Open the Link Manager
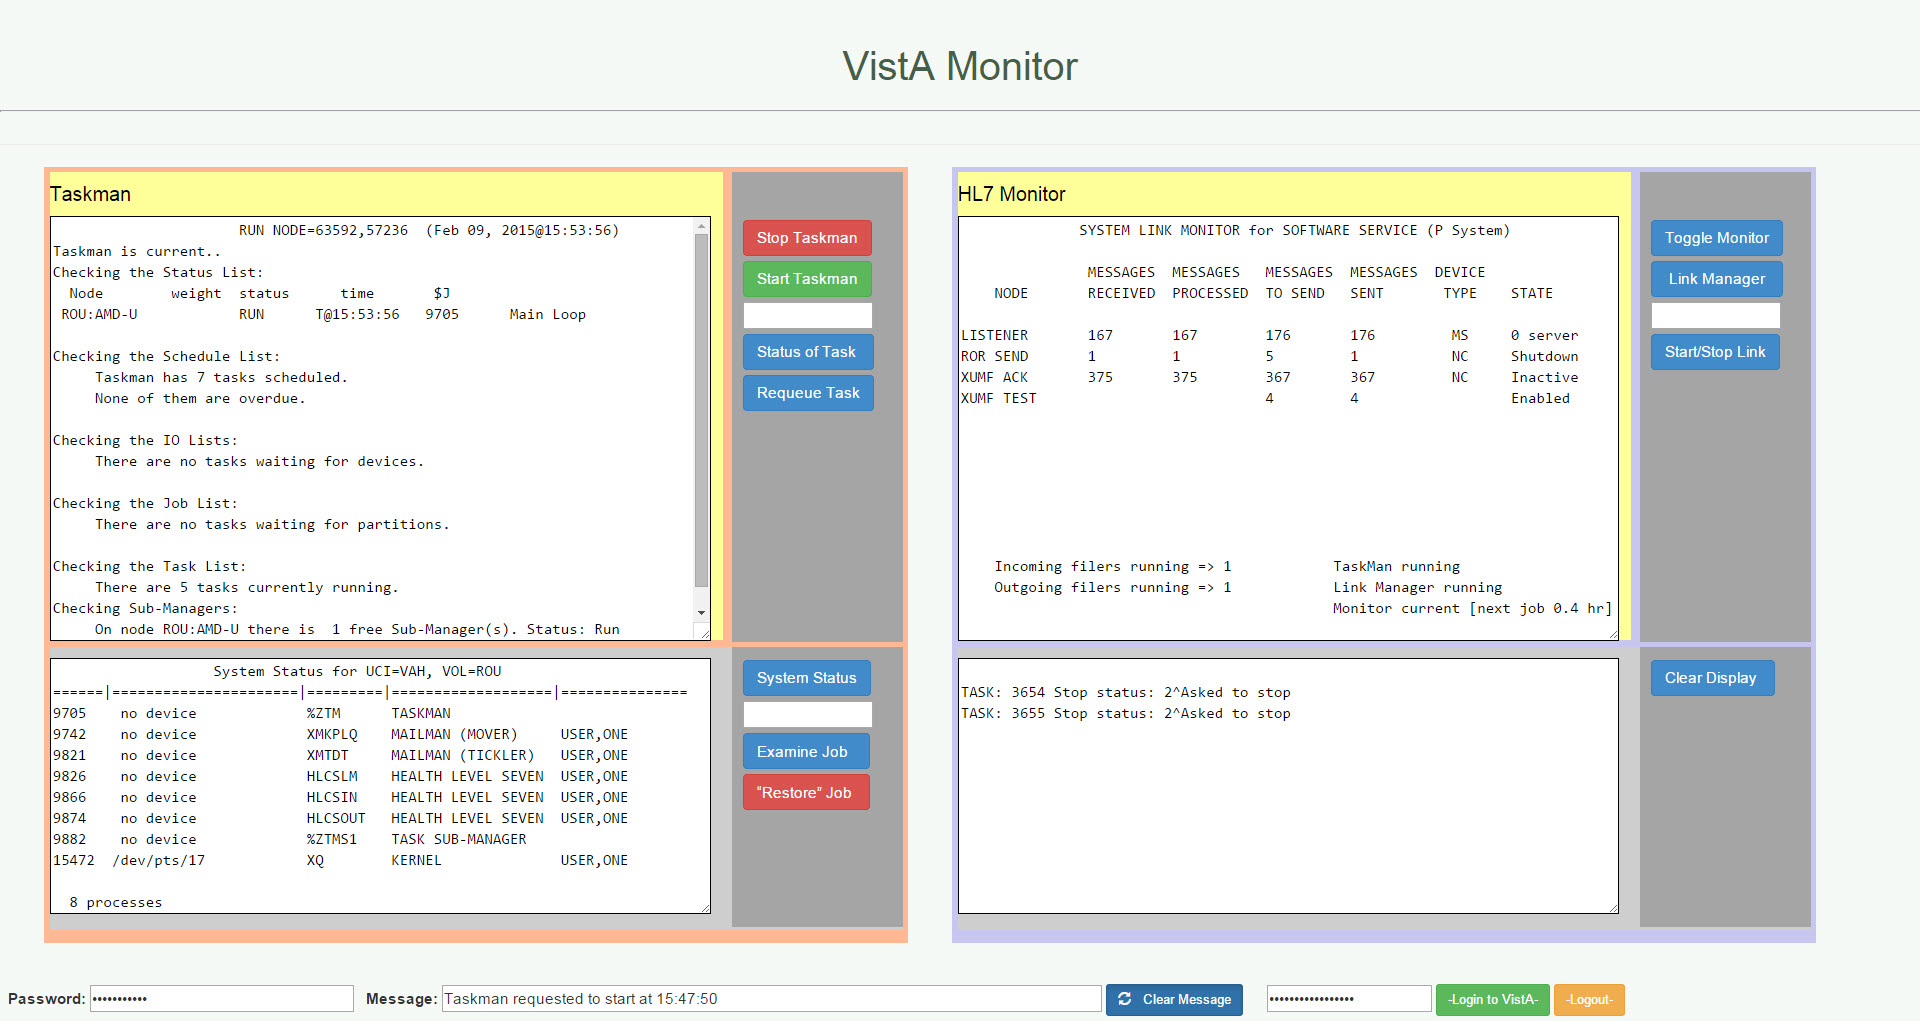 [1716, 278]
